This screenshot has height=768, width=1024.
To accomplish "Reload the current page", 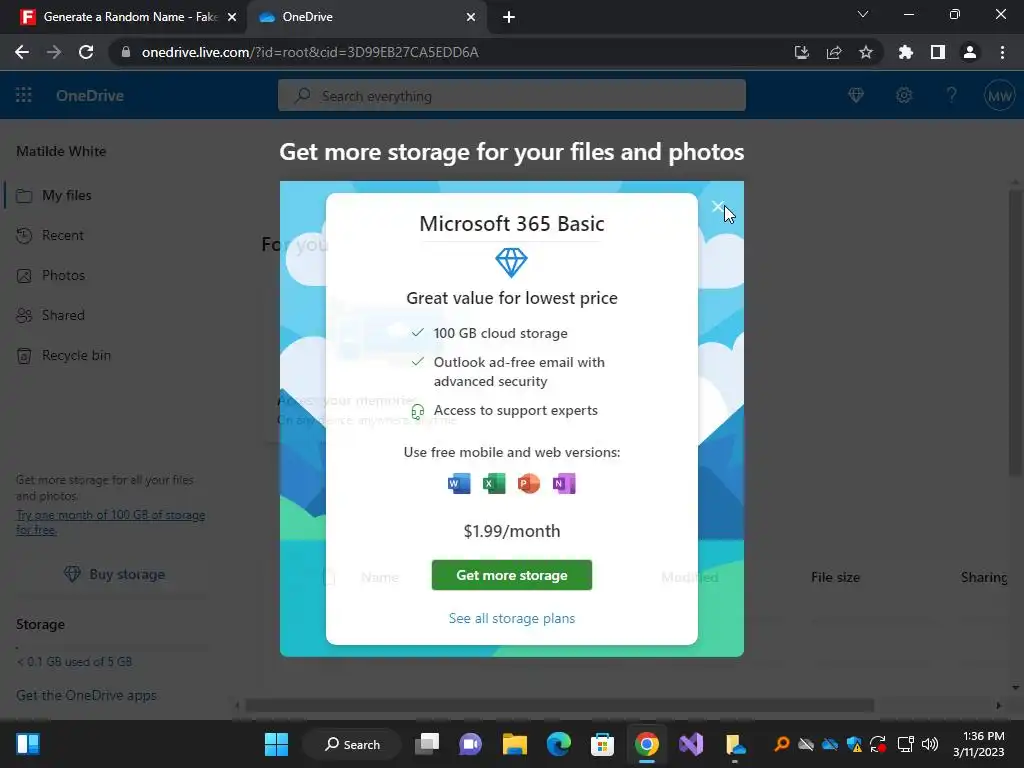I will click(x=86, y=52).
